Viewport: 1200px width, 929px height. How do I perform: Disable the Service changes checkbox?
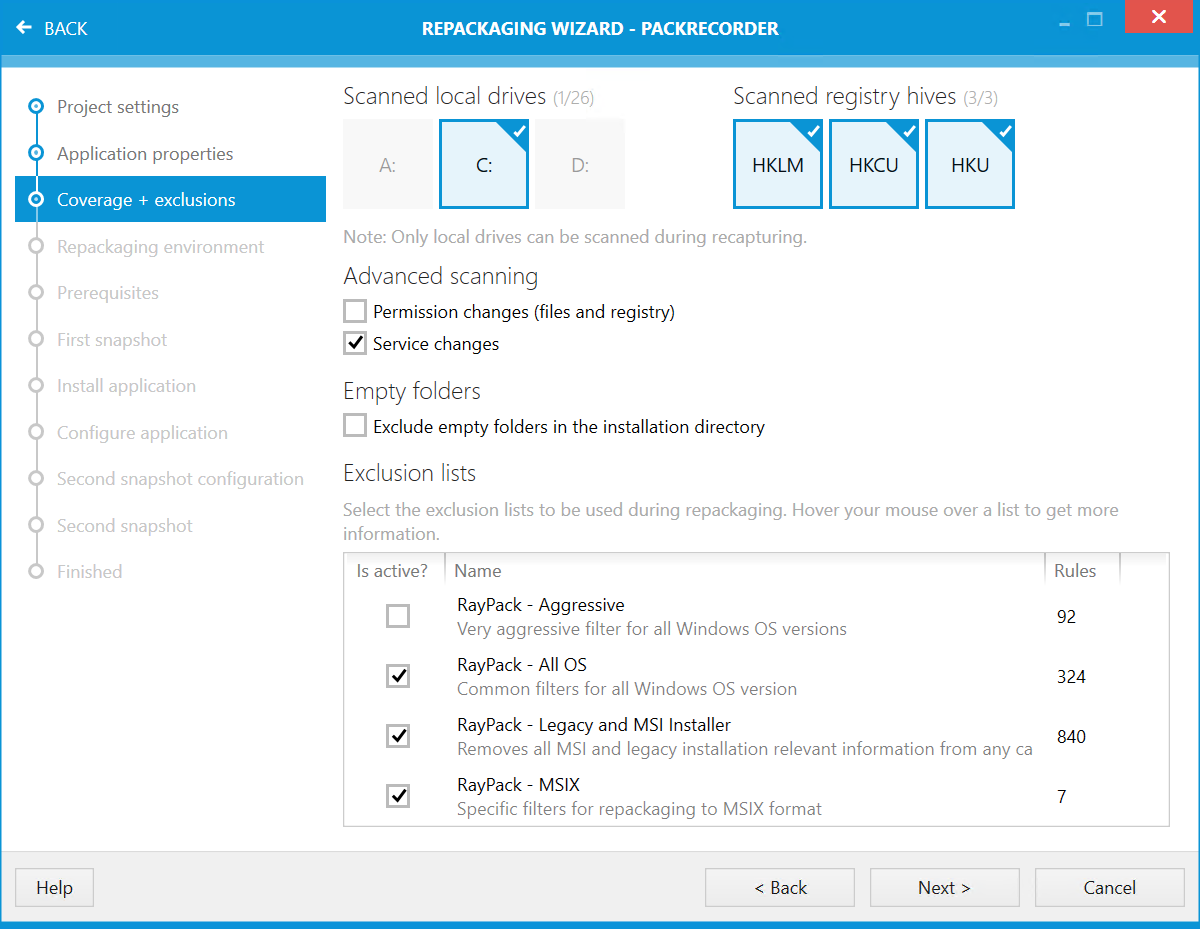(x=355, y=343)
